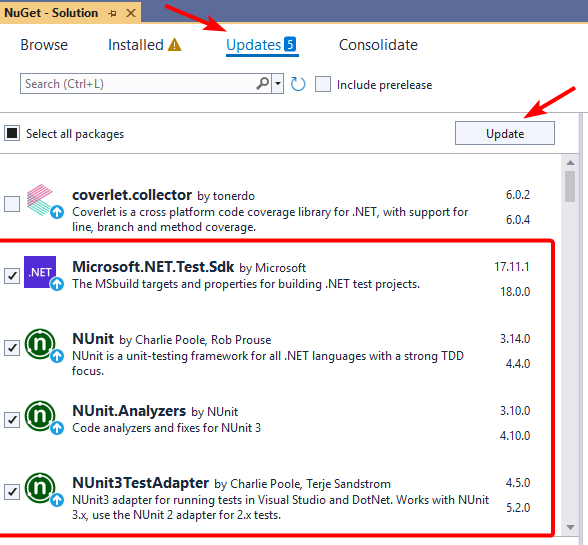The height and width of the screenshot is (545, 588).
Task: Click the Update button
Action: click(x=505, y=133)
